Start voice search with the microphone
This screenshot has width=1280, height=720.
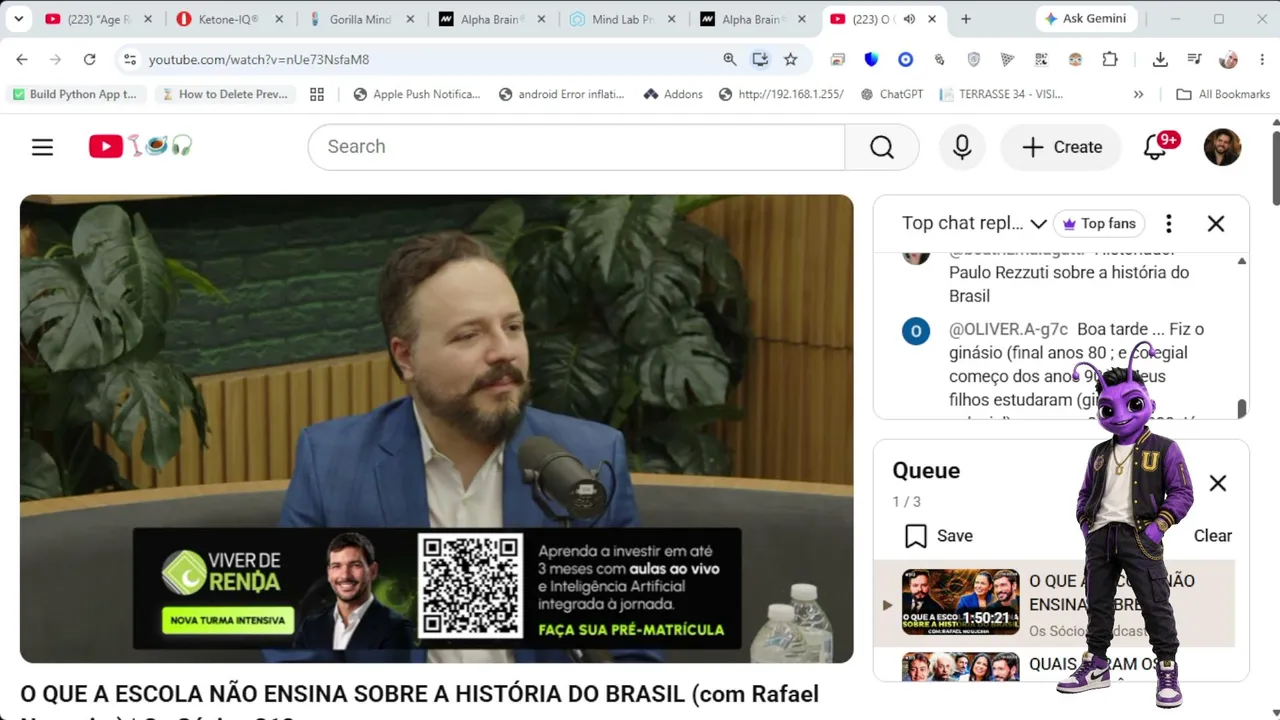coord(962,147)
